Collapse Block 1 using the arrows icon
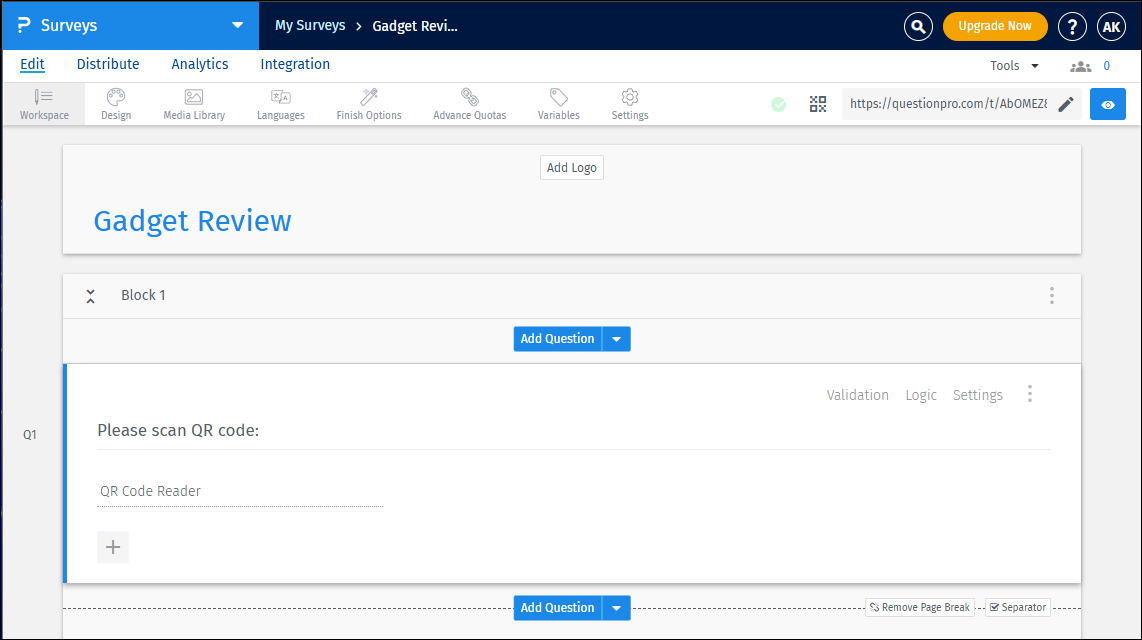 pos(90,296)
